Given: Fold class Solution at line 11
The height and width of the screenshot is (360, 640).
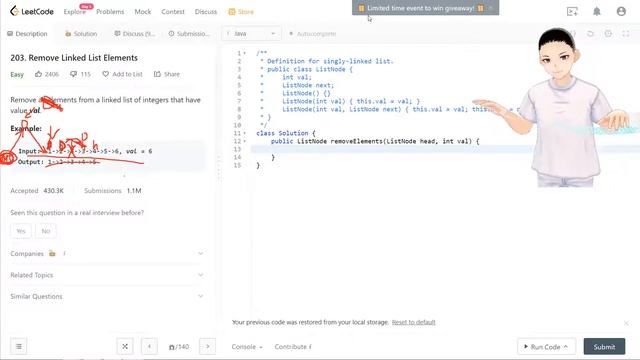Looking at the screenshot, I should coord(244,133).
